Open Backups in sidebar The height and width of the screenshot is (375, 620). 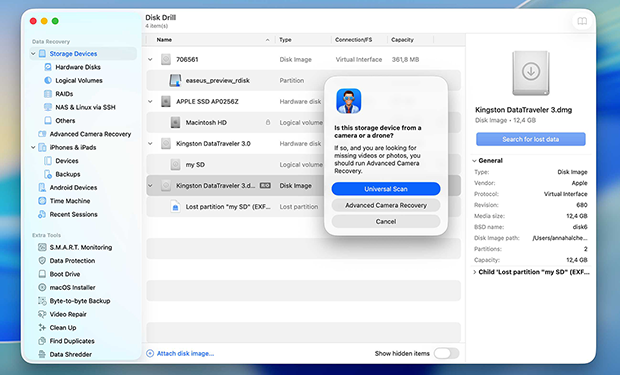68,174
